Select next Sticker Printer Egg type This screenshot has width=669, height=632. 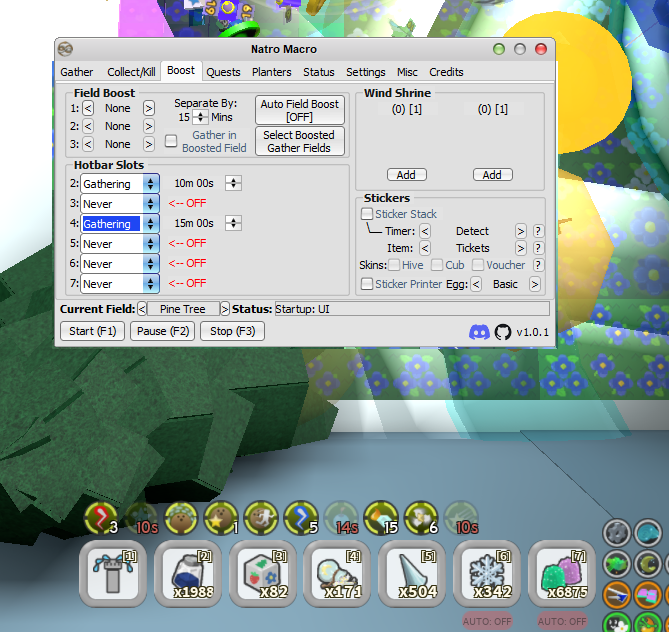tap(535, 284)
